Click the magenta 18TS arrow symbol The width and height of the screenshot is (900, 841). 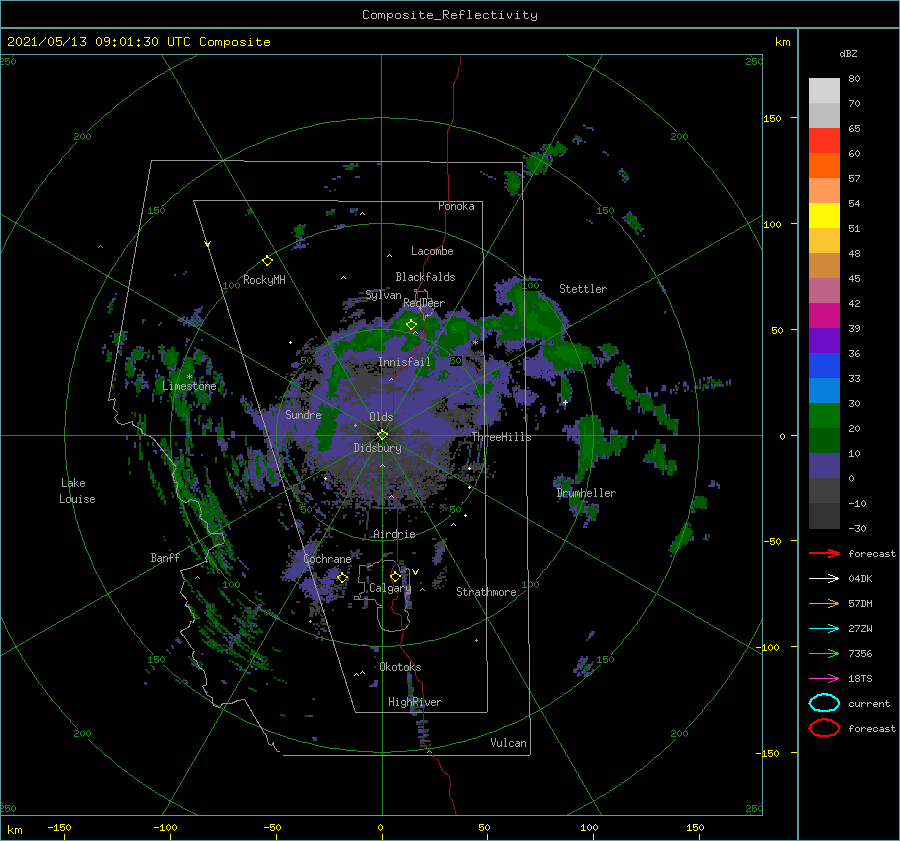824,679
